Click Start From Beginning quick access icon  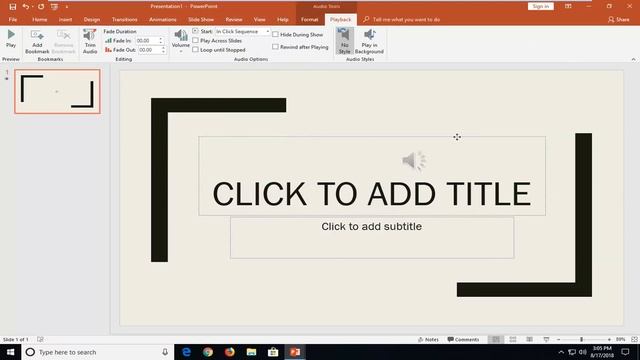click(54, 7)
